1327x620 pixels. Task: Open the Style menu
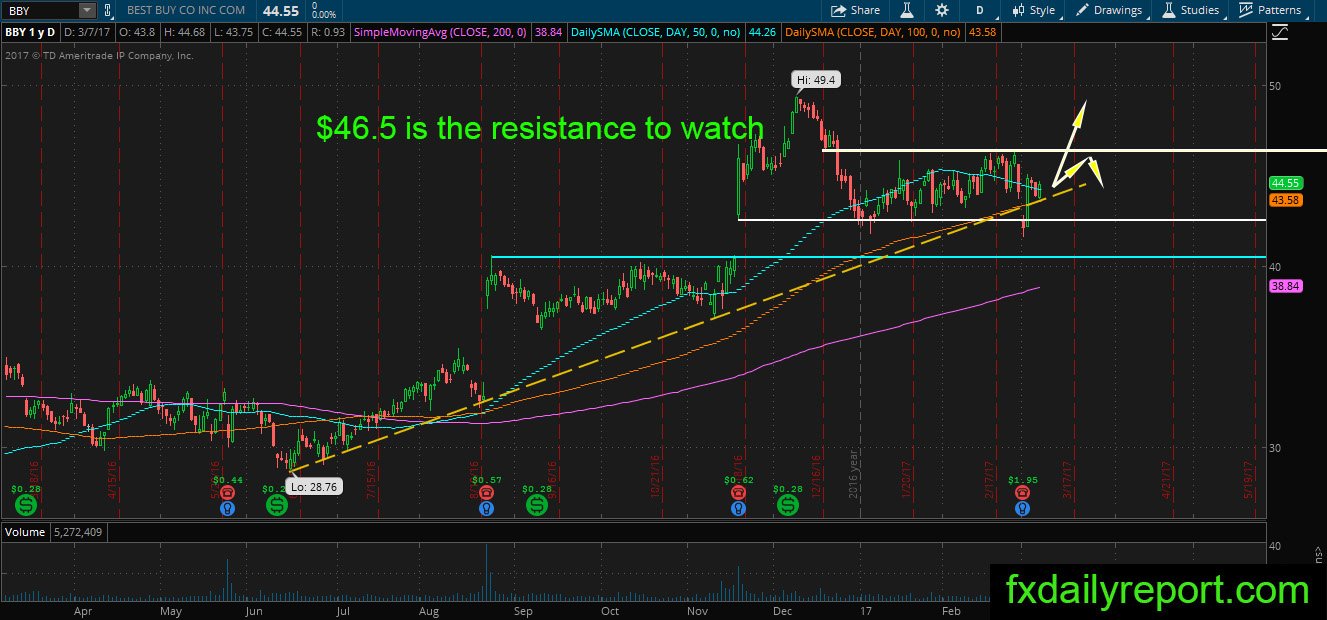point(1033,10)
